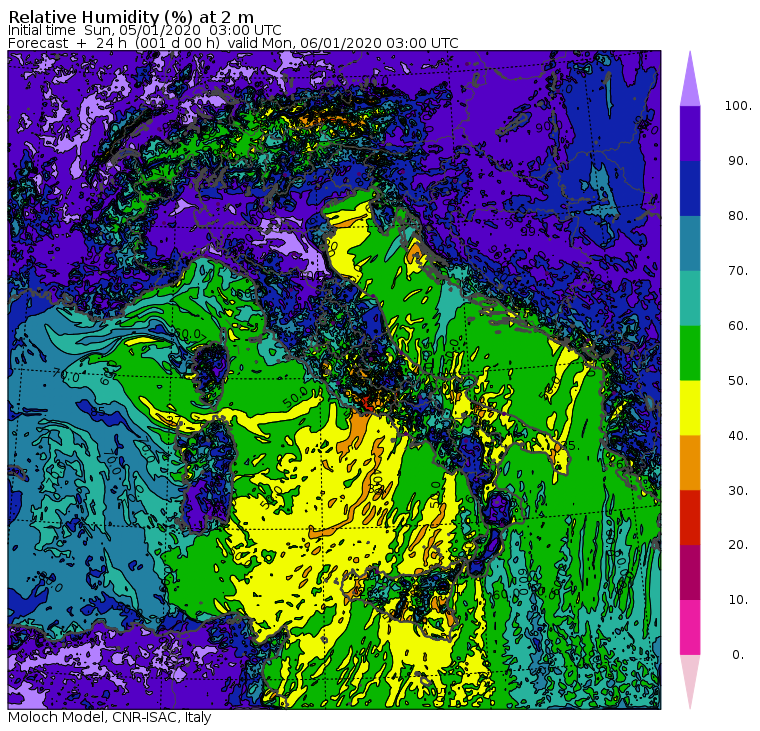Click the '60.' colorbar label
The image size is (760, 731).
point(738,326)
